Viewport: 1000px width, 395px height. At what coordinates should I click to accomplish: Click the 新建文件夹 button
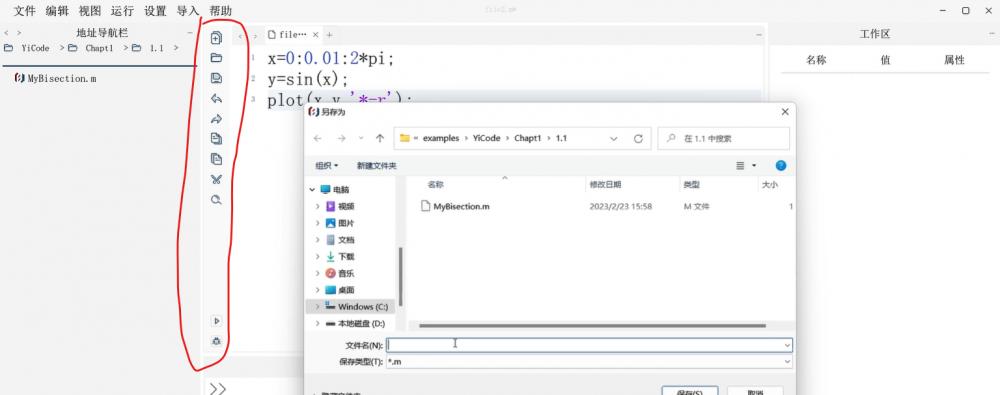pos(377,166)
